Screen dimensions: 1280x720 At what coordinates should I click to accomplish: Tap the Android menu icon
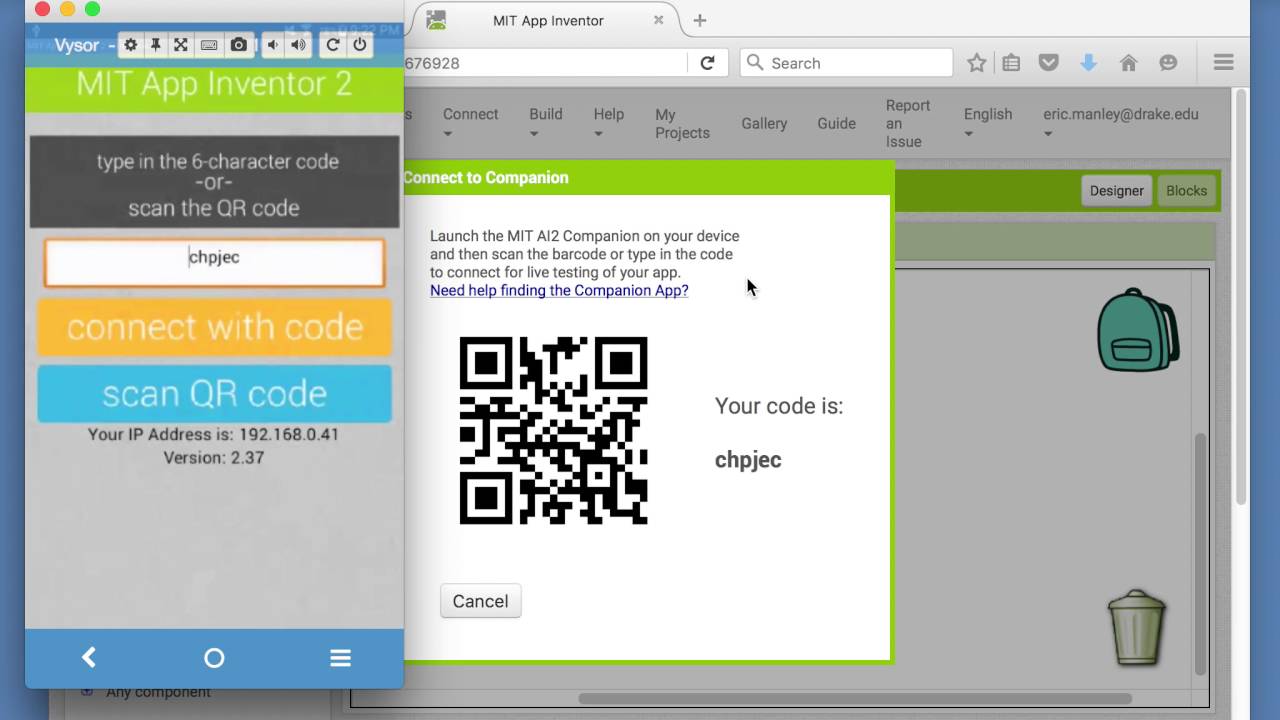340,657
